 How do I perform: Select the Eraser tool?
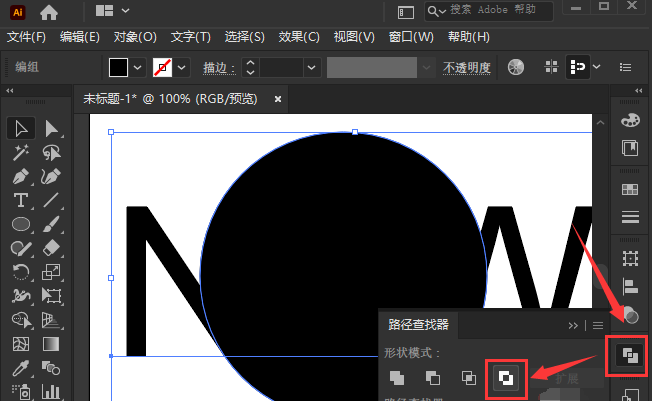click(51, 248)
